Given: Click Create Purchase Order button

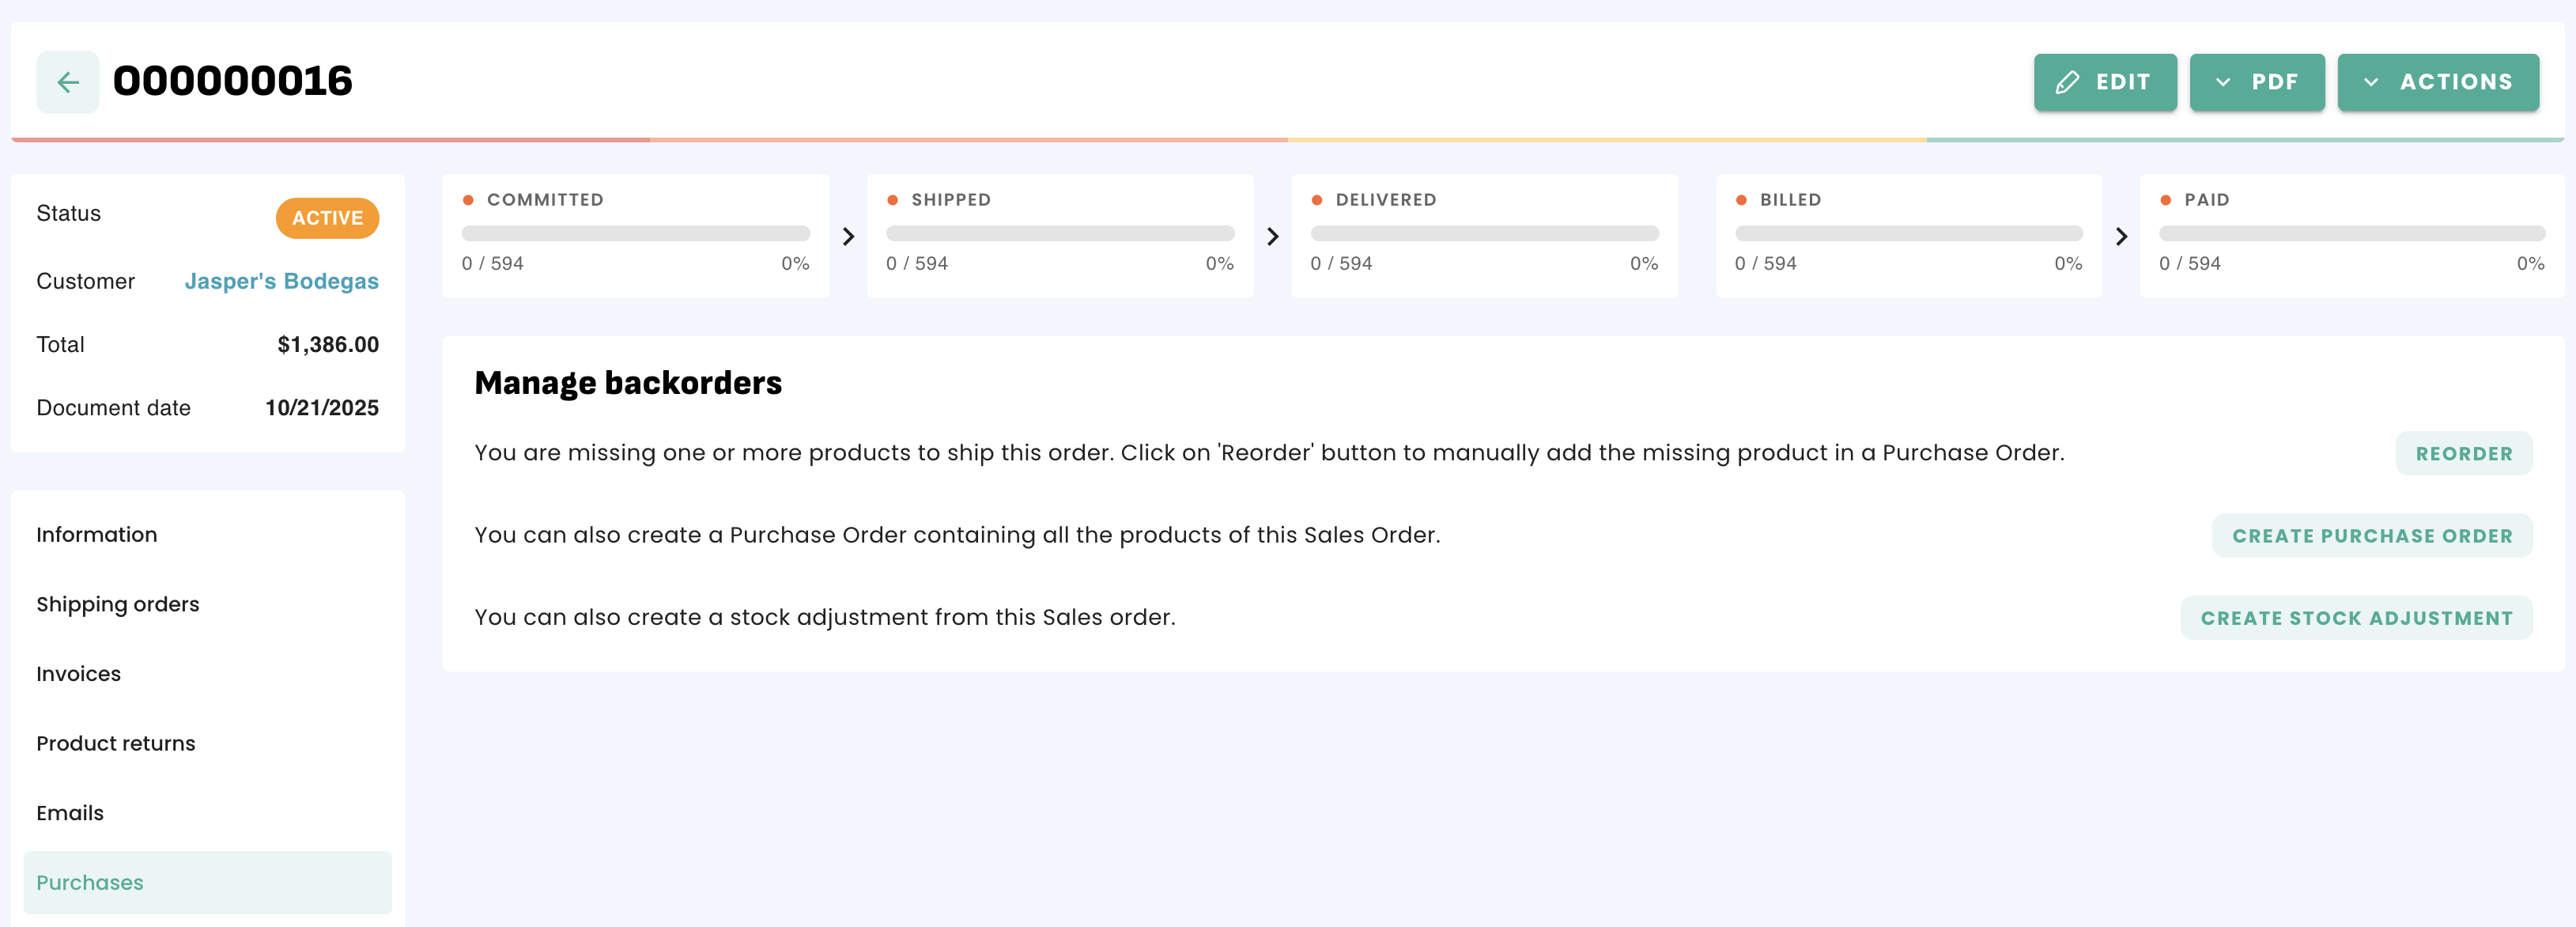Looking at the screenshot, I should 2371,536.
